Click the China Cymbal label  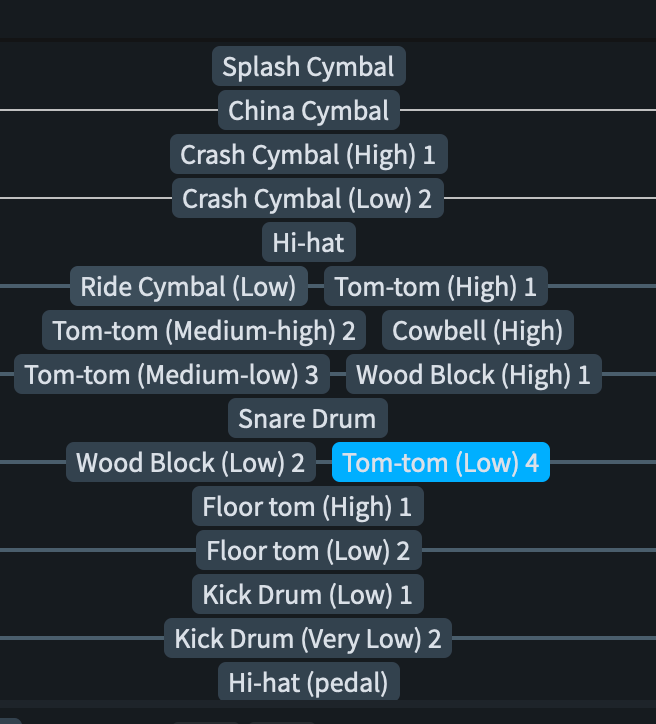[308, 111]
